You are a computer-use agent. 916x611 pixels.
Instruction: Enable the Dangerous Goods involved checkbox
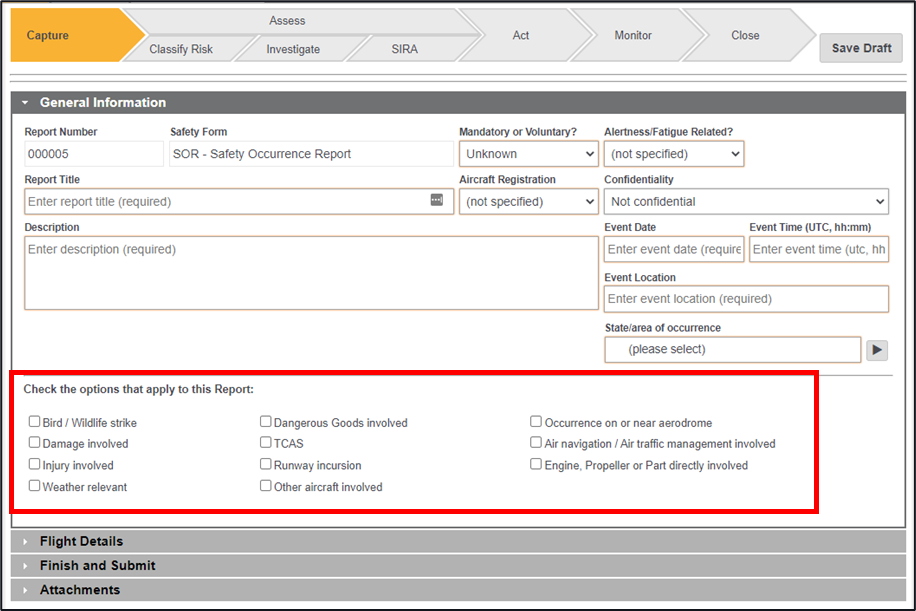266,422
